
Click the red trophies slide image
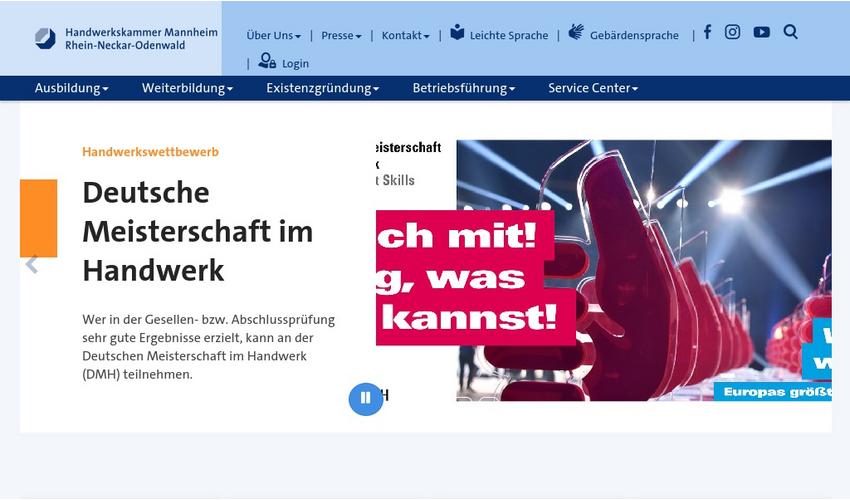[x=640, y=270]
